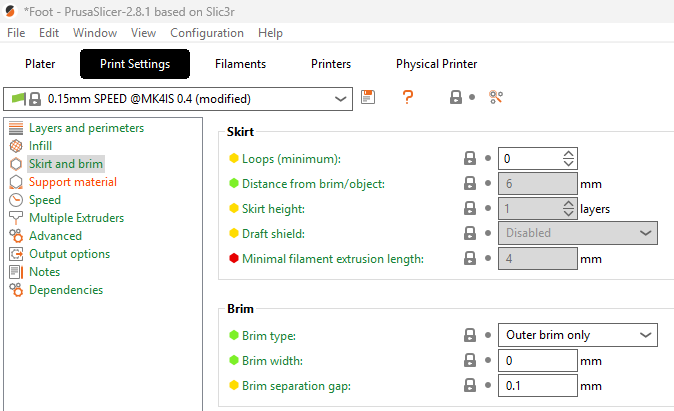The width and height of the screenshot is (674, 411).
Task: Click red mode marker for Minimal filament extrusion length
Action: click(234, 258)
